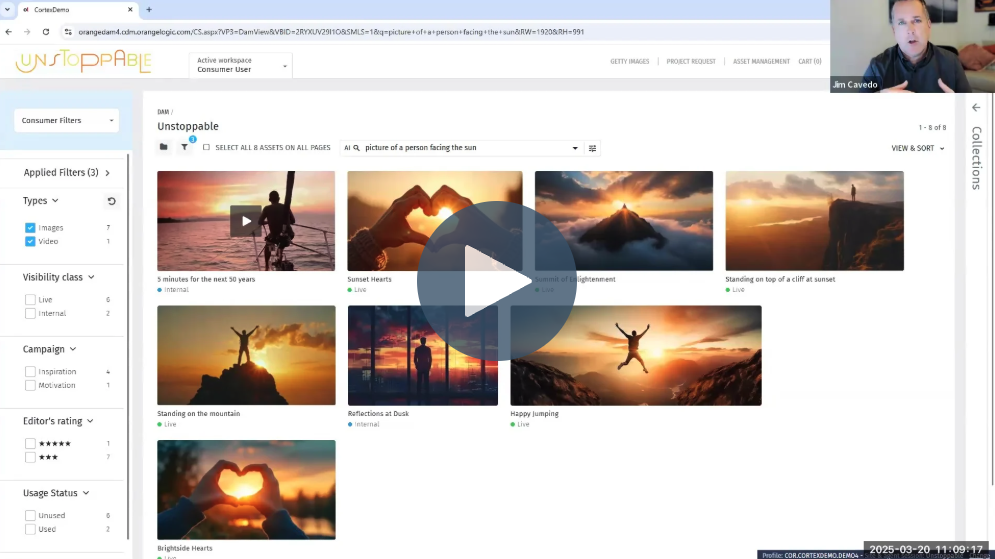Reset the Types filter with undo icon
Viewport: 995px width, 559px height.
point(112,201)
